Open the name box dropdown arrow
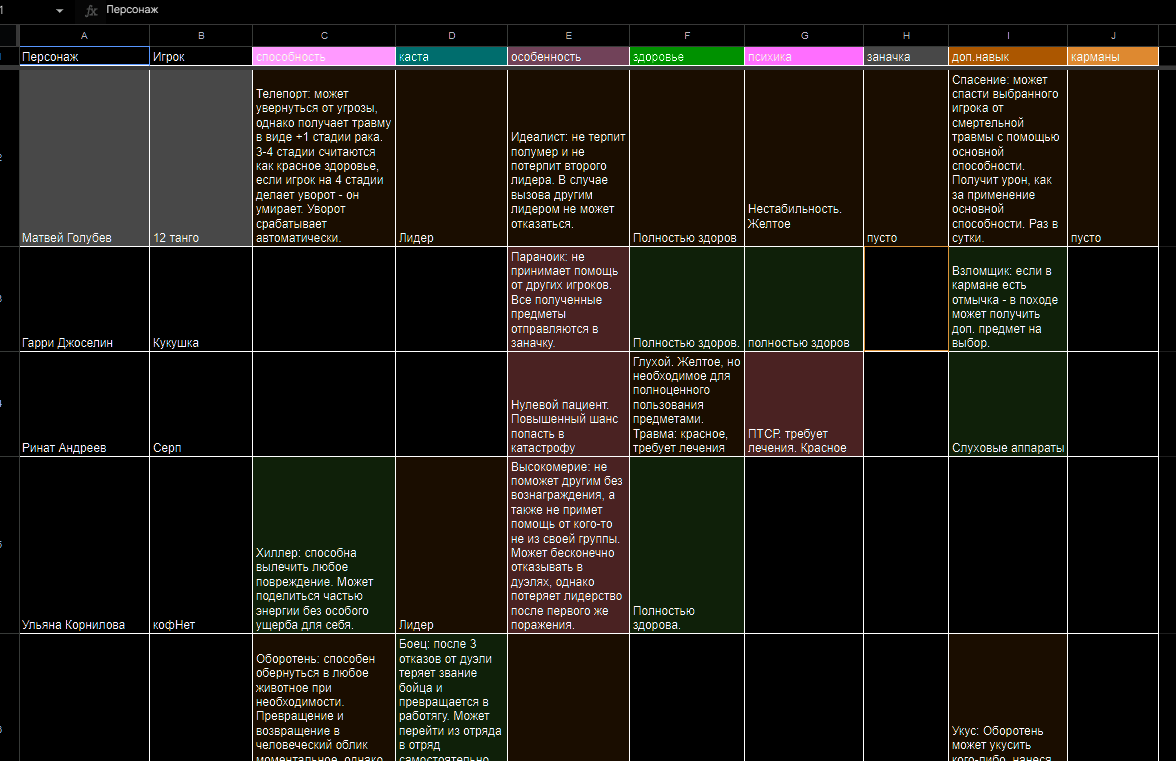The width and height of the screenshot is (1176, 761). 60,10
